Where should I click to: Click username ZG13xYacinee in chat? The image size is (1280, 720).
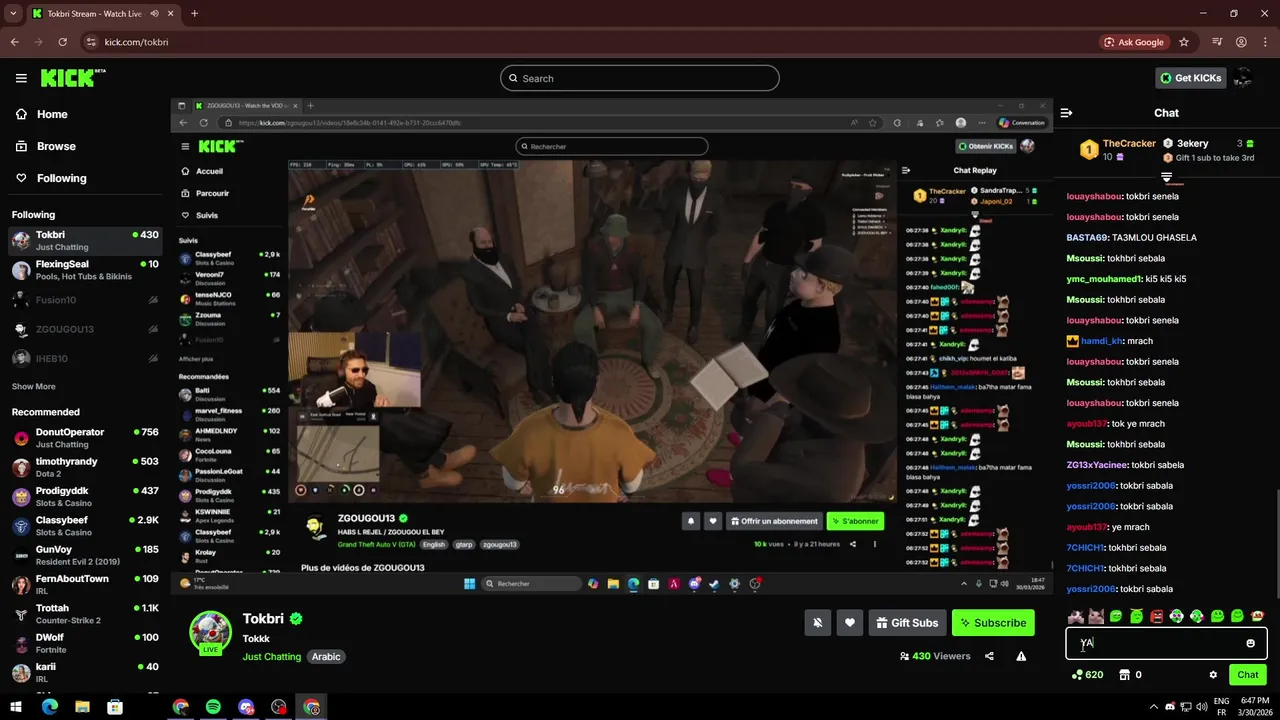1097,465
